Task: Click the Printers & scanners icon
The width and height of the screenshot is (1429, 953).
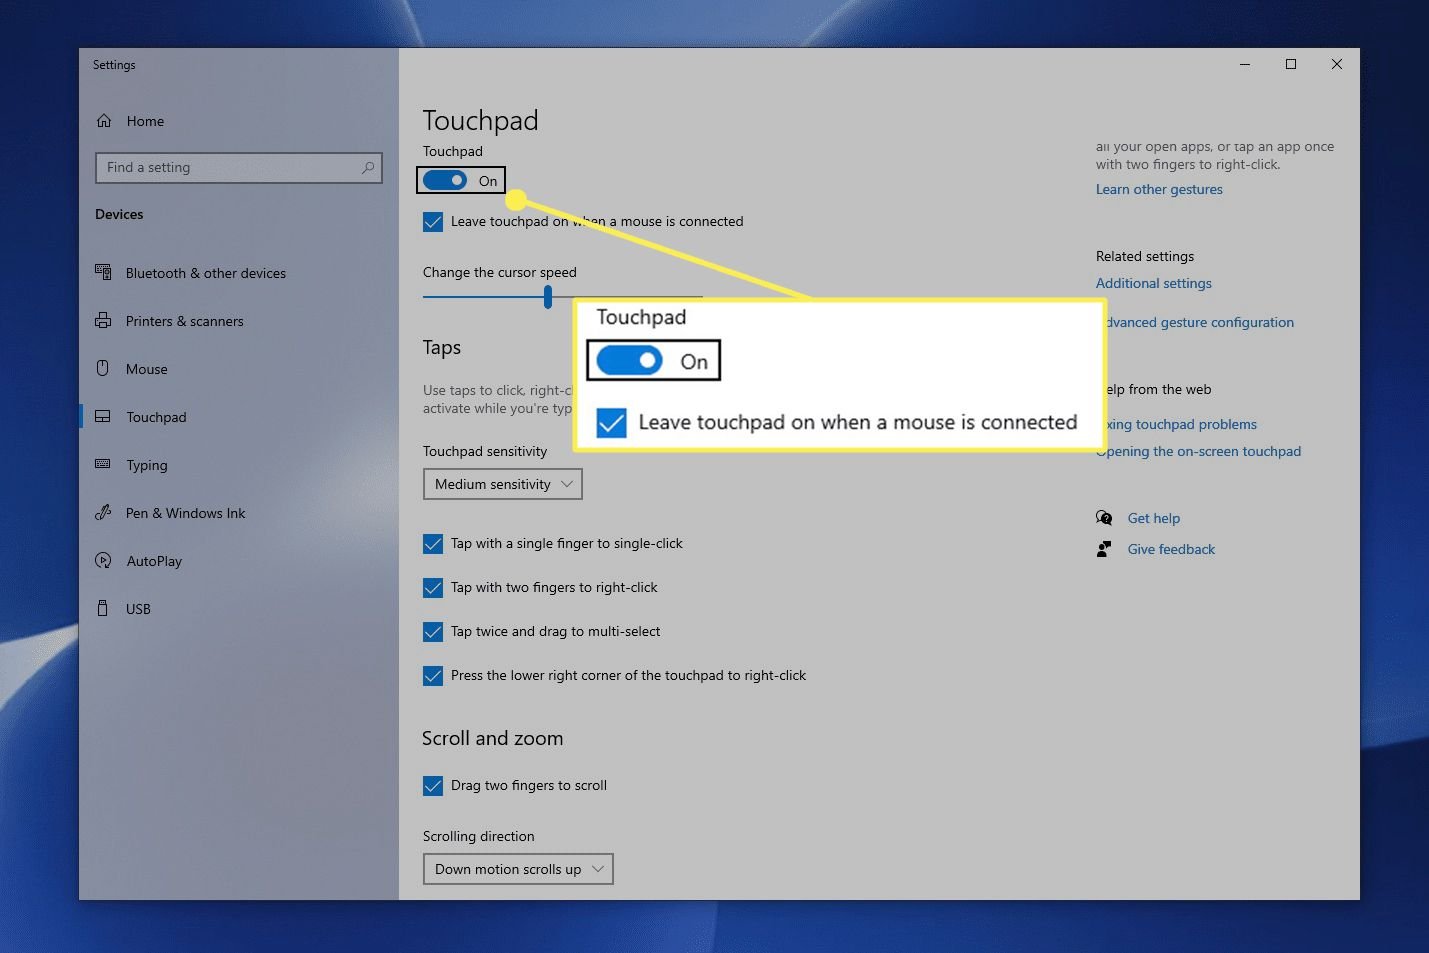Action: point(103,321)
